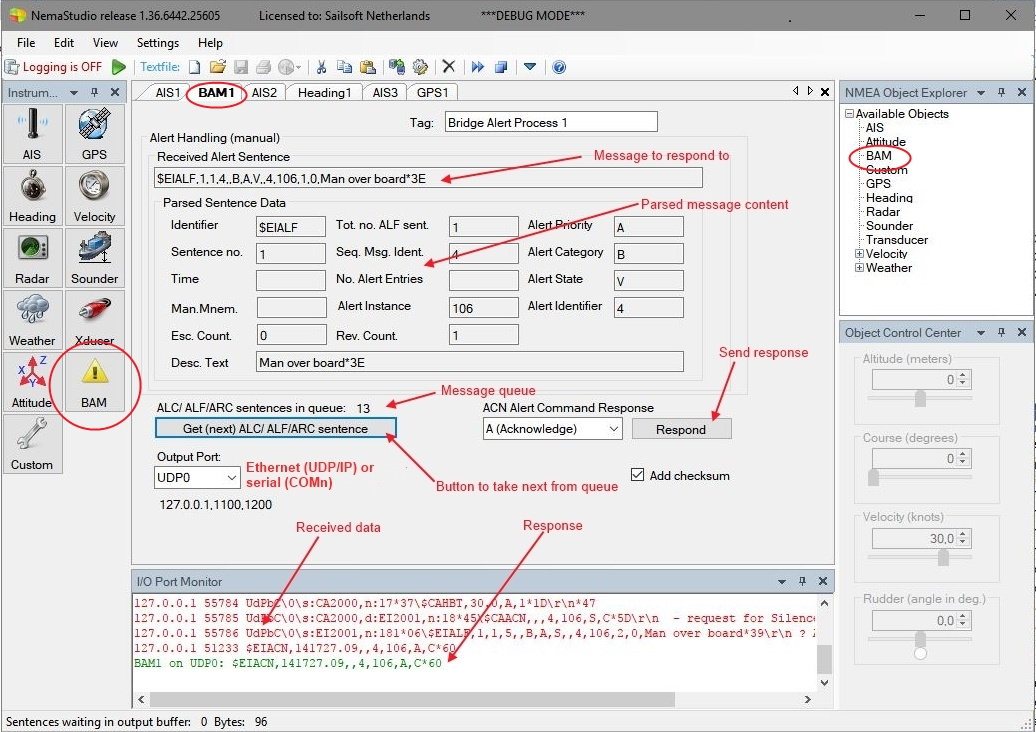This screenshot has width=1036, height=732.
Task: Select the BAM warning instrument icon
Action: [94, 381]
